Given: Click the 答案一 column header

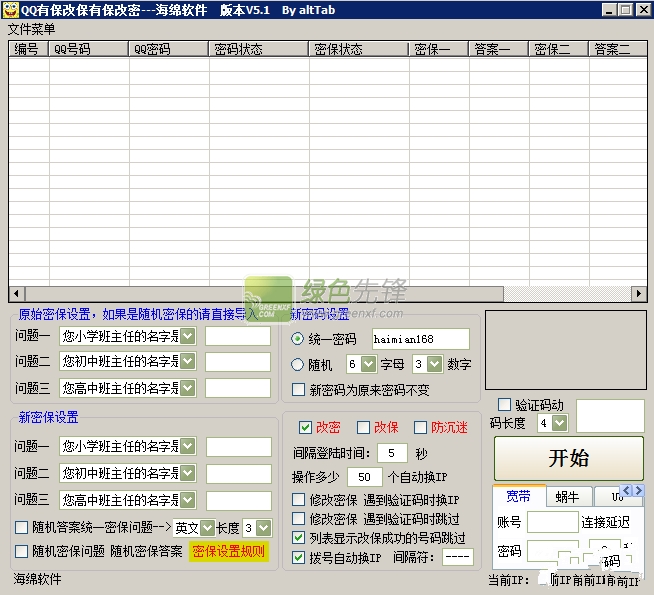Looking at the screenshot, I should click(x=499, y=49).
